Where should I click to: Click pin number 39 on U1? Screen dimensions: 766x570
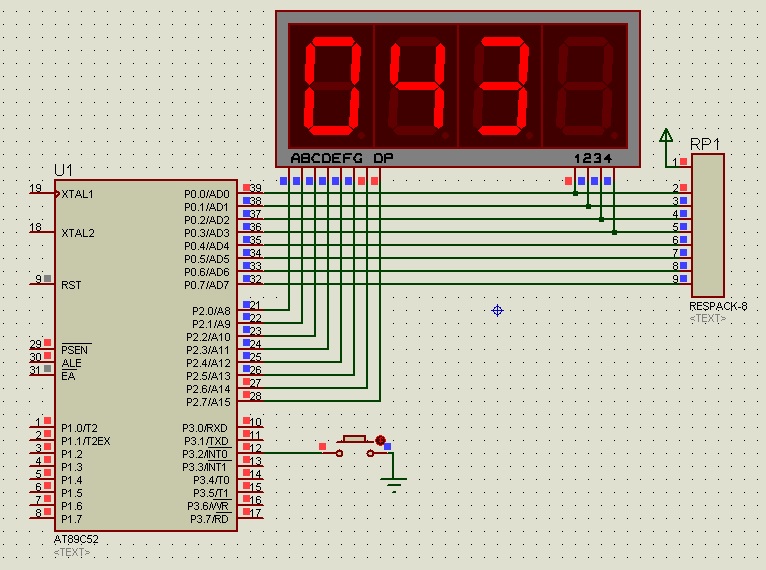pos(256,188)
